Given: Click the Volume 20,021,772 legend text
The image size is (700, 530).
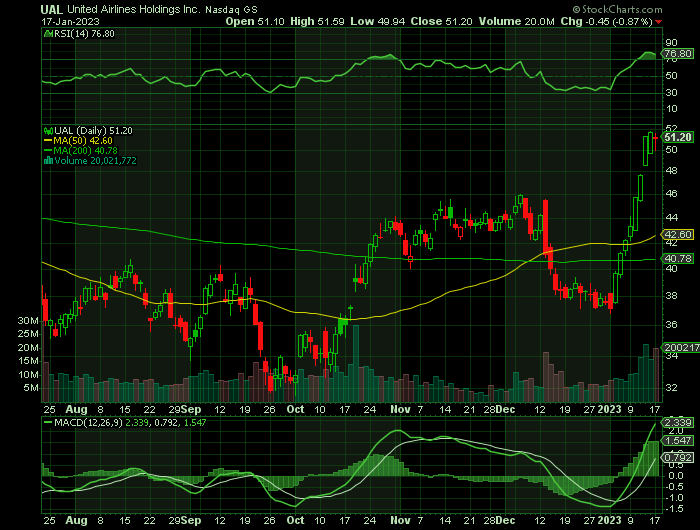Looking at the screenshot, I should (x=95, y=161).
